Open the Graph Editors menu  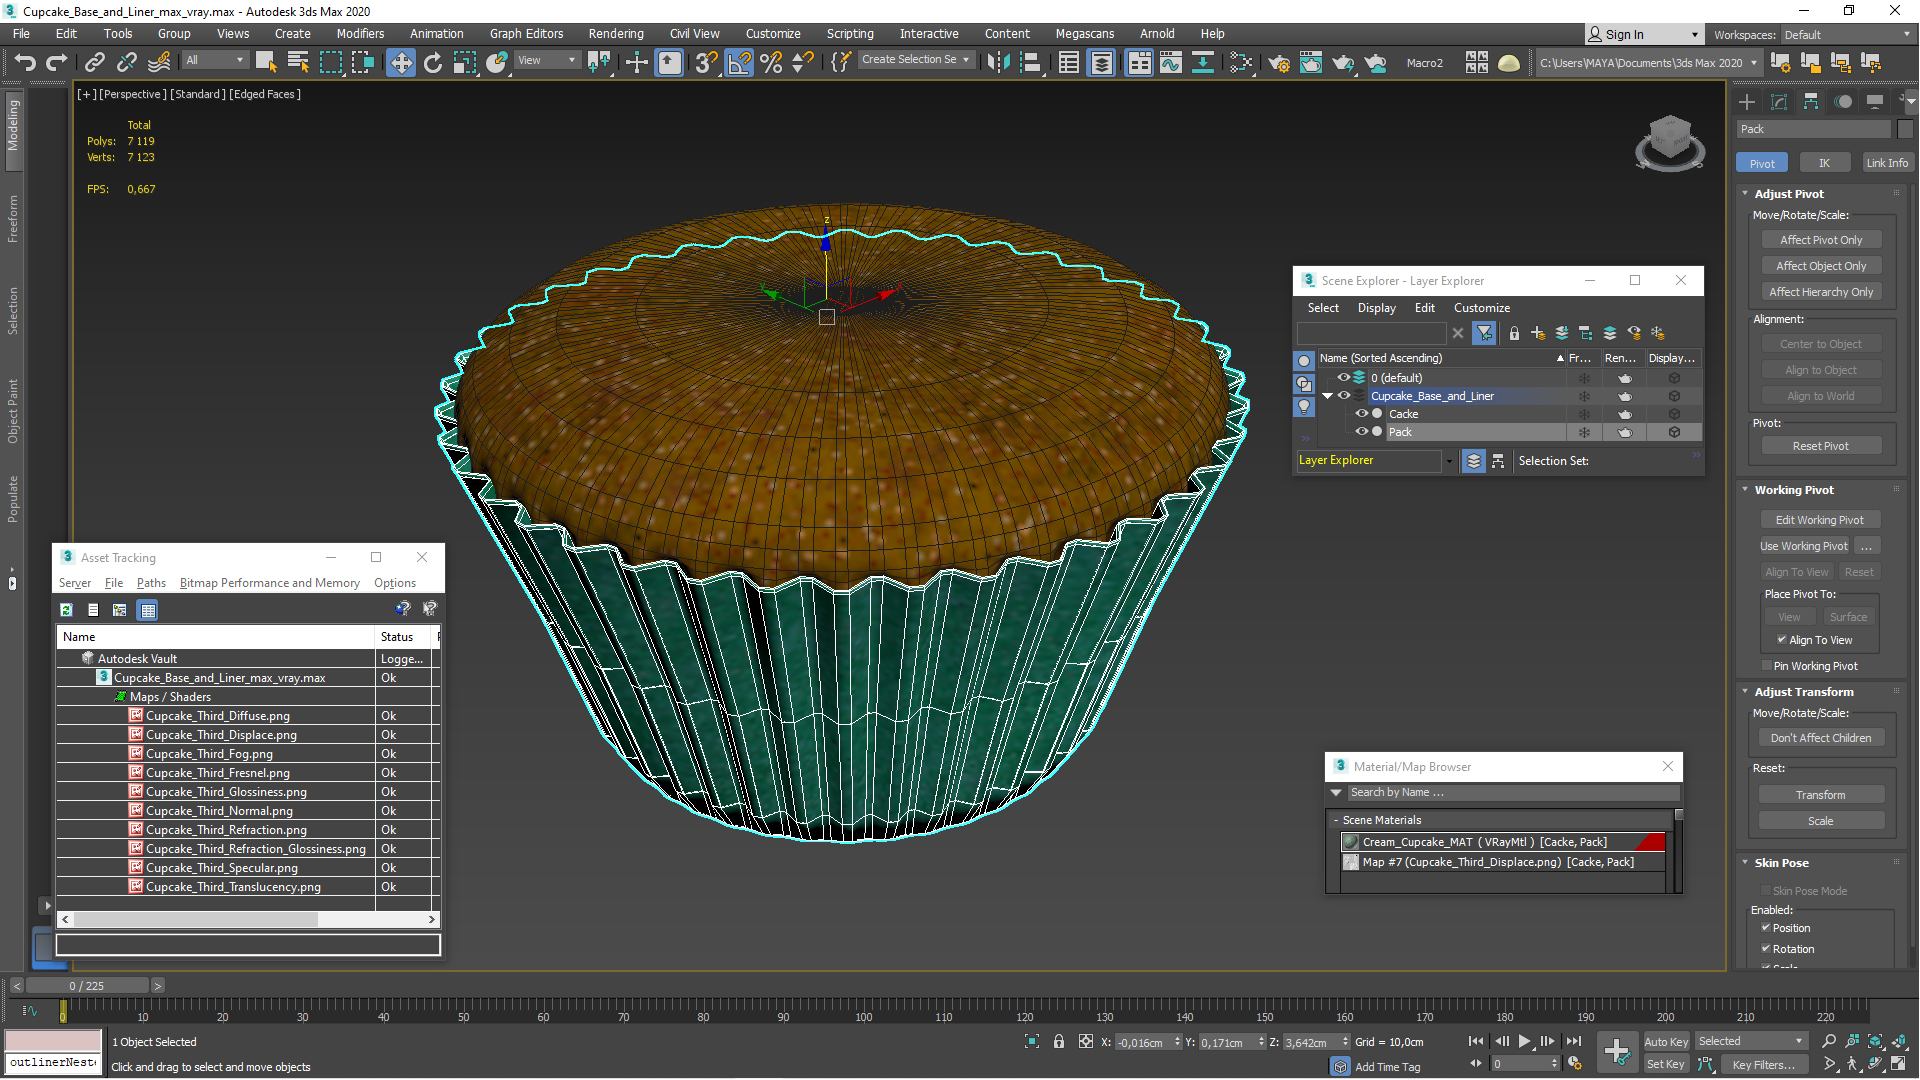[x=526, y=34]
